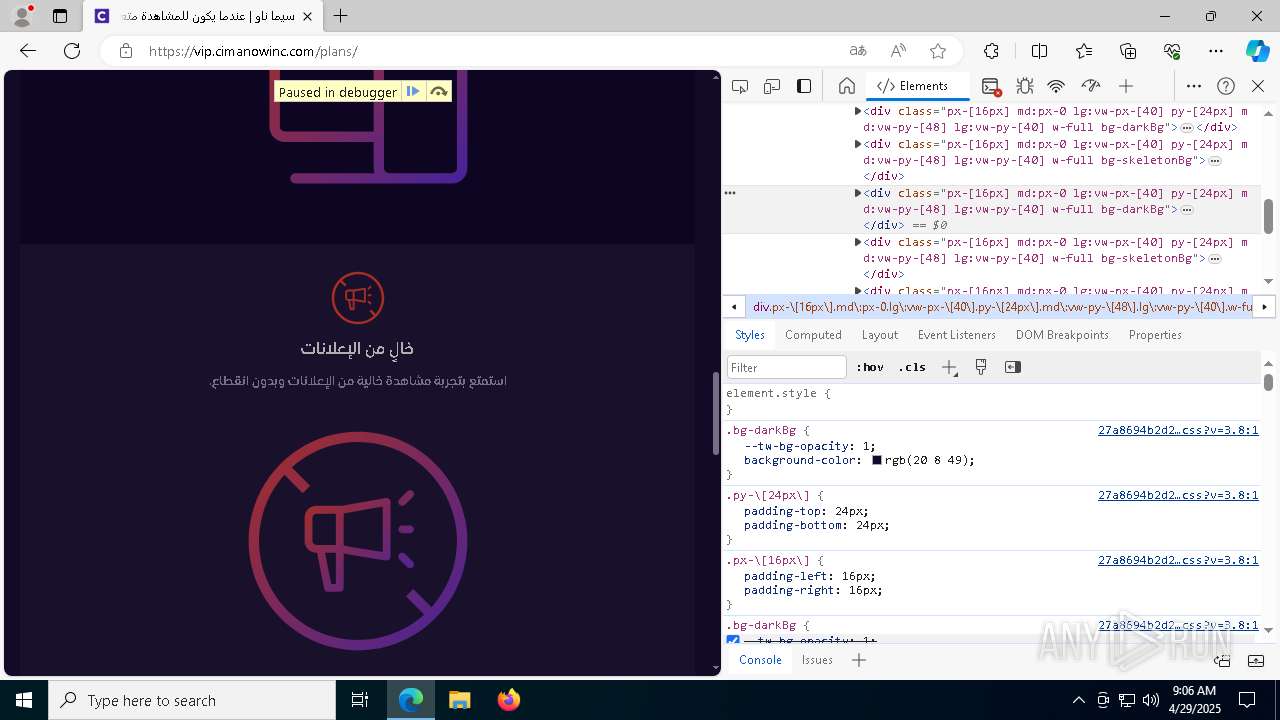Resume script execution in debugger overlay
1280x720 pixels.
(413, 92)
